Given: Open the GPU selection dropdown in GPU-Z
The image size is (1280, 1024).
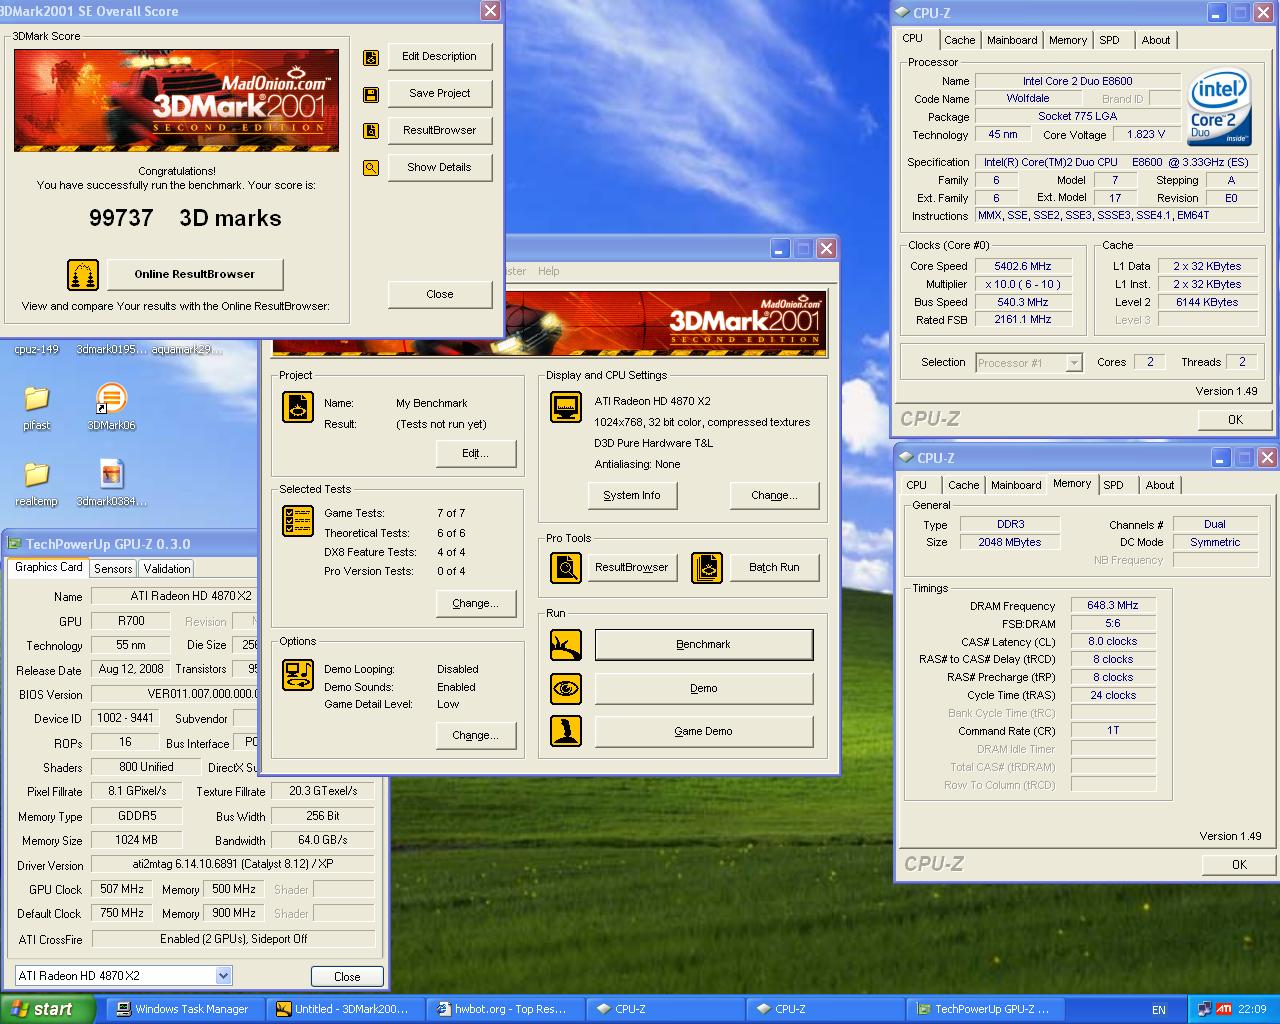Looking at the screenshot, I should coord(223,976).
